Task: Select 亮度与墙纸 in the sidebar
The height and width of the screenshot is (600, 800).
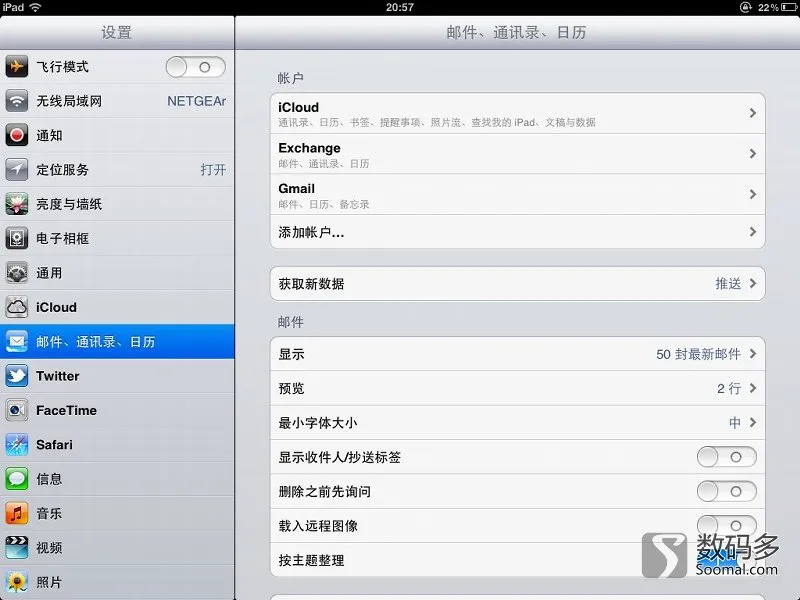Action: click(117, 204)
